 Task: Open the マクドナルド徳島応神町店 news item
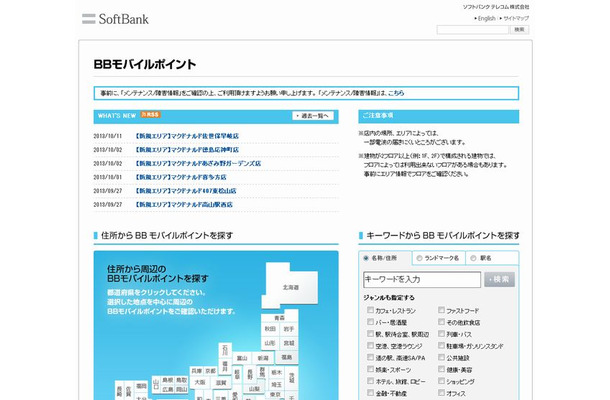pyautogui.click(x=186, y=149)
